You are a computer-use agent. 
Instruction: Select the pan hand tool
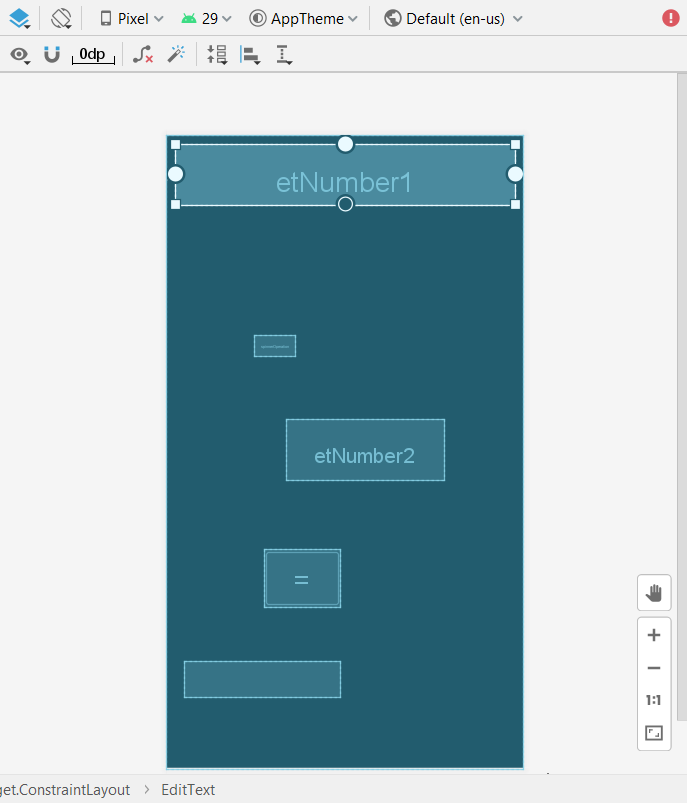click(x=654, y=593)
